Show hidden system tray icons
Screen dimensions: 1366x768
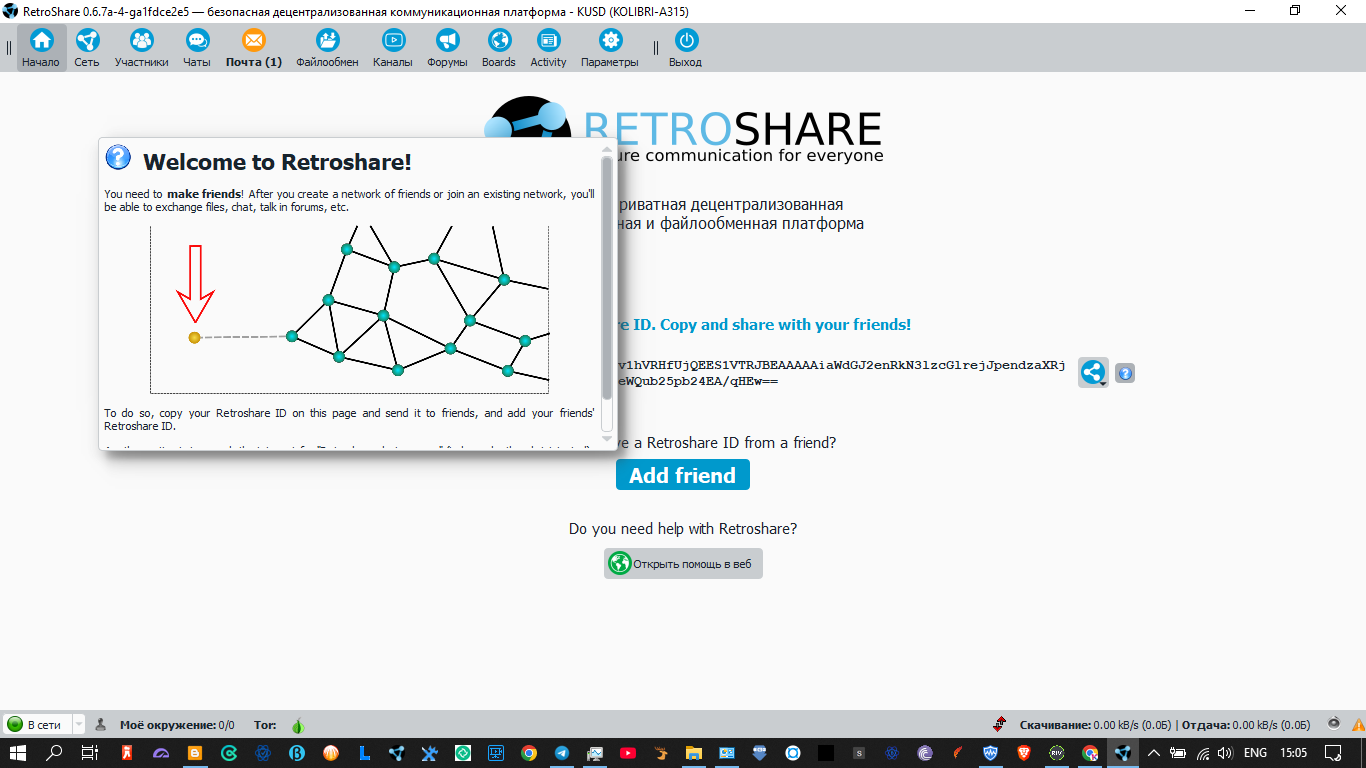point(1154,752)
